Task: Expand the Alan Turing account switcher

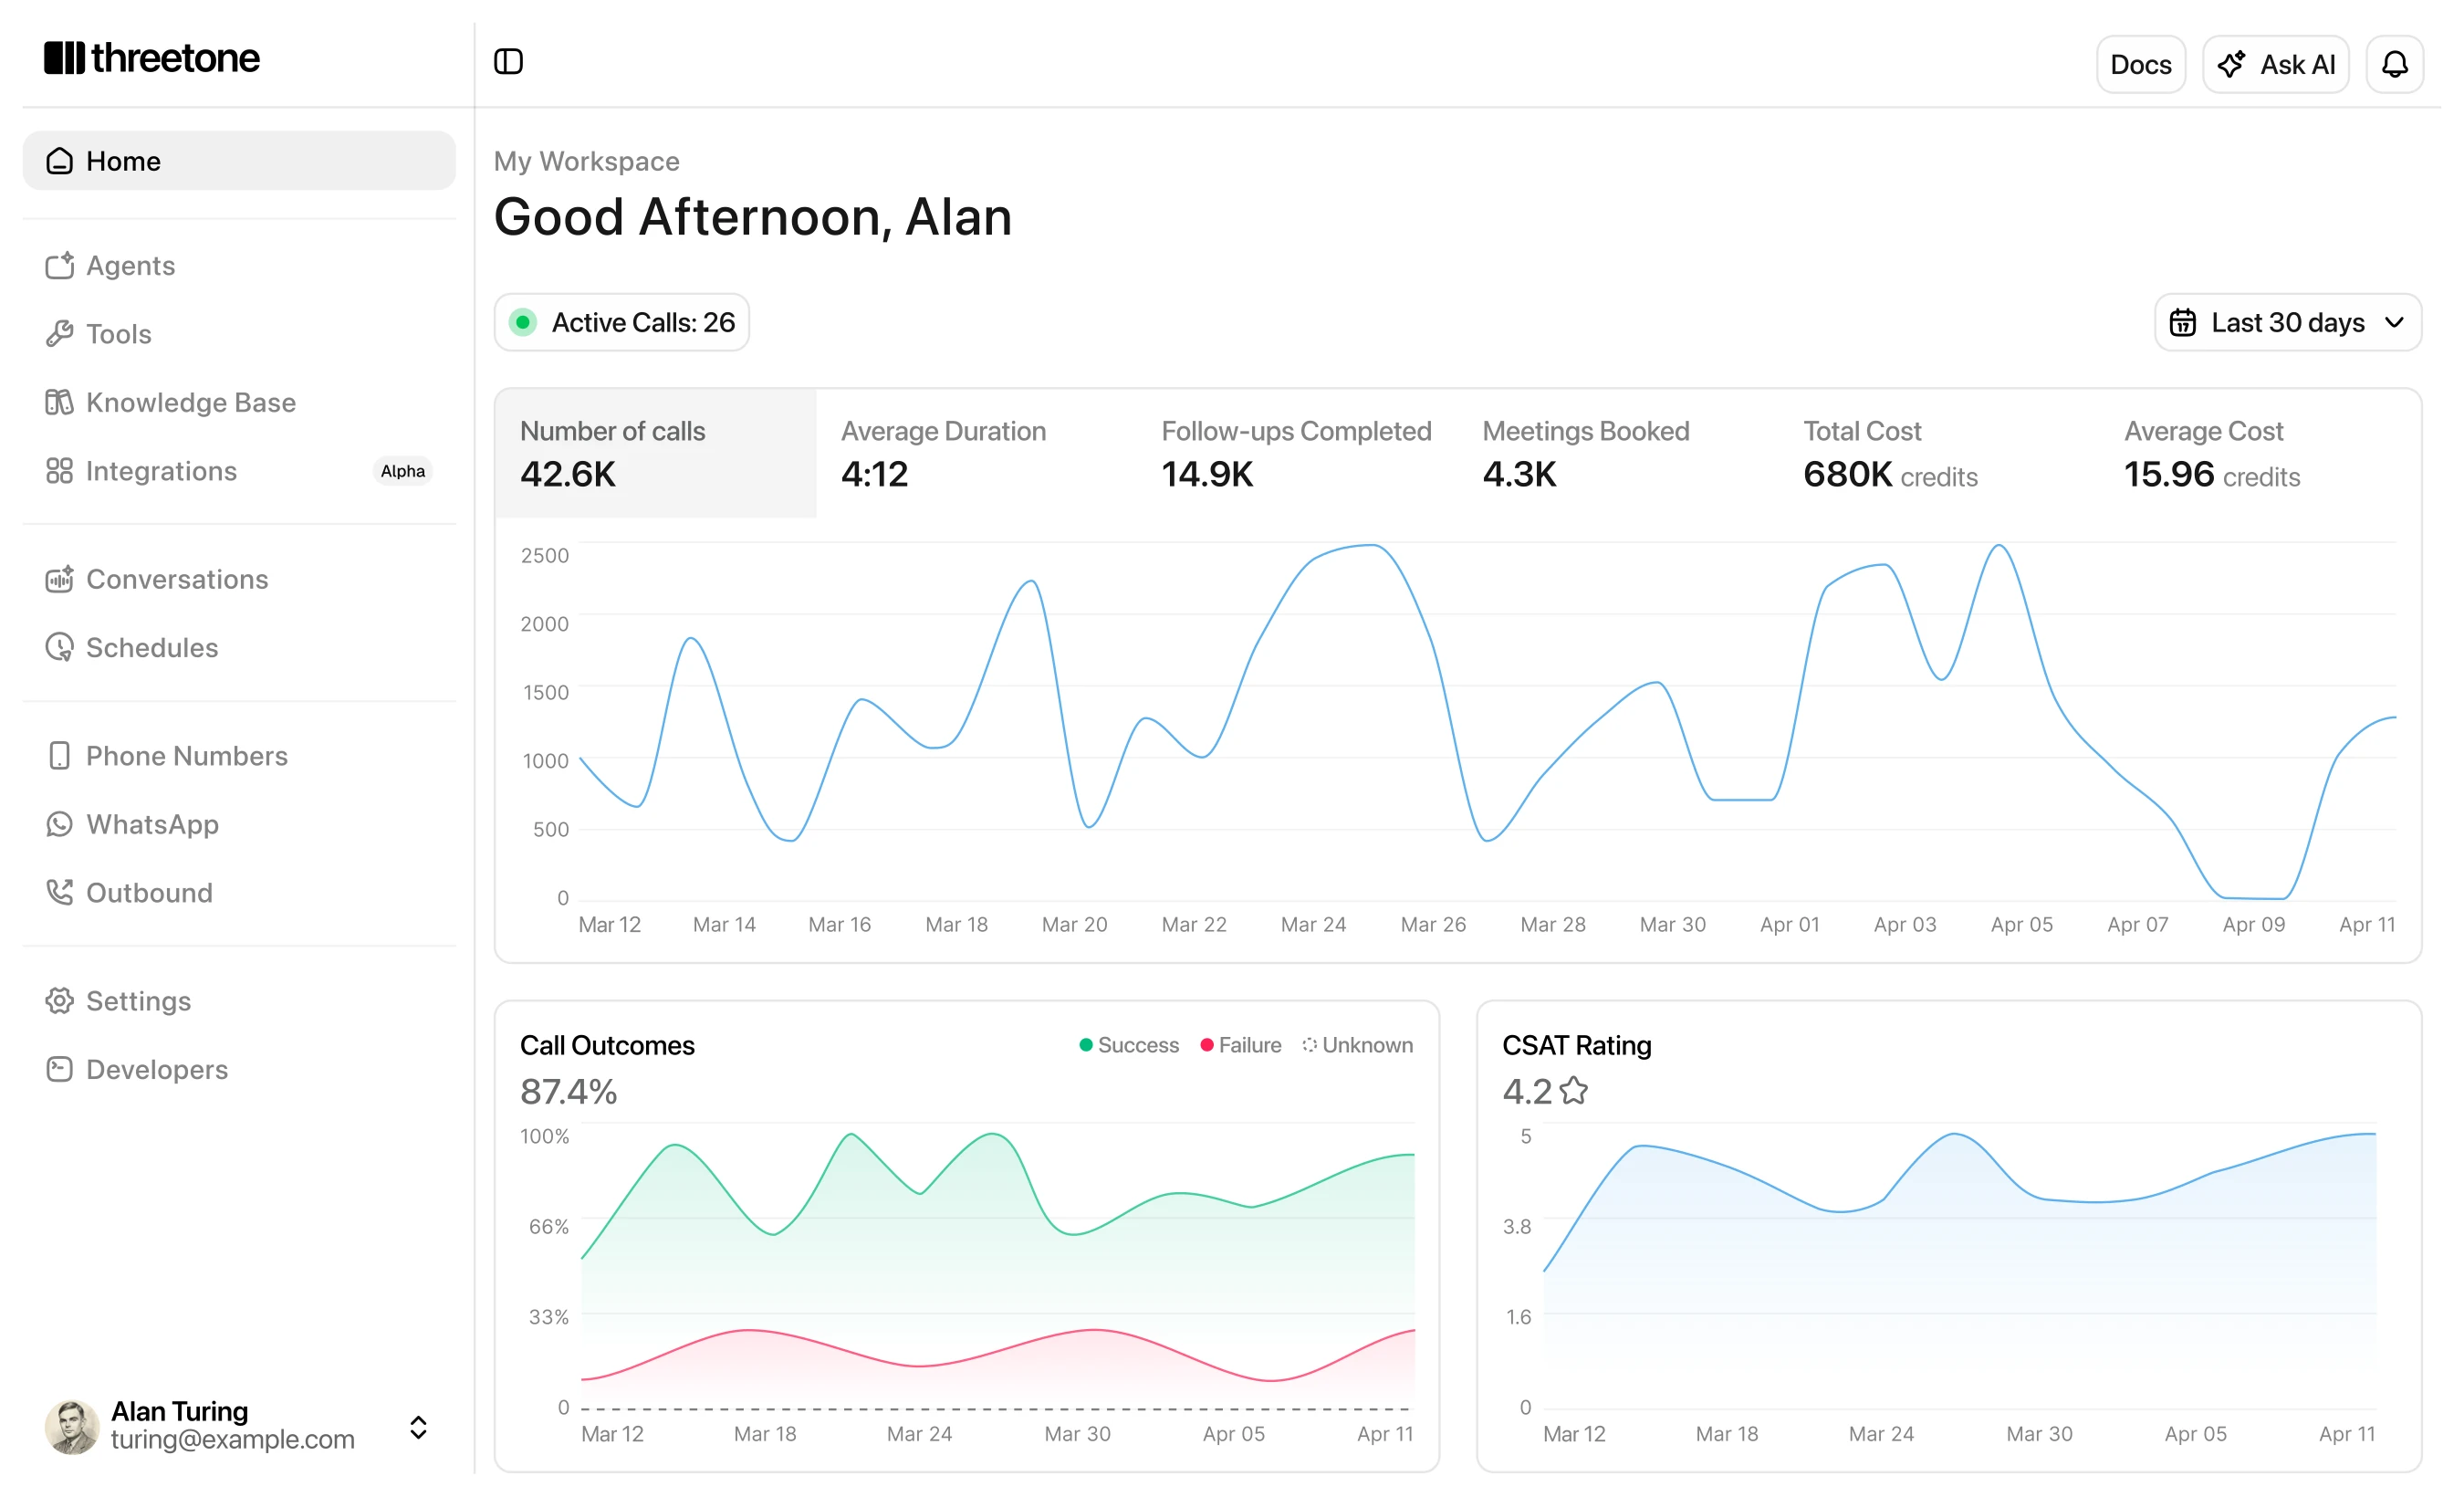Action: (x=418, y=1427)
